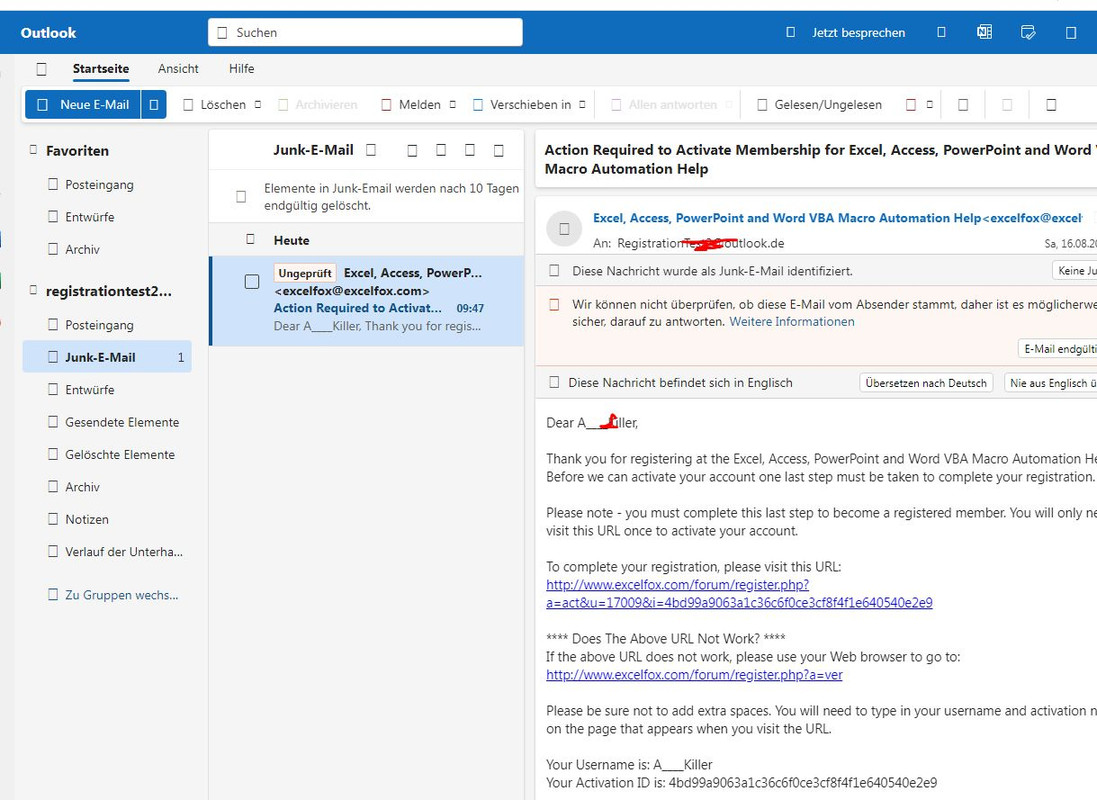Image resolution: width=1097 pixels, height=800 pixels.
Task: Click text Your Activation ID line
Action: 741,783
